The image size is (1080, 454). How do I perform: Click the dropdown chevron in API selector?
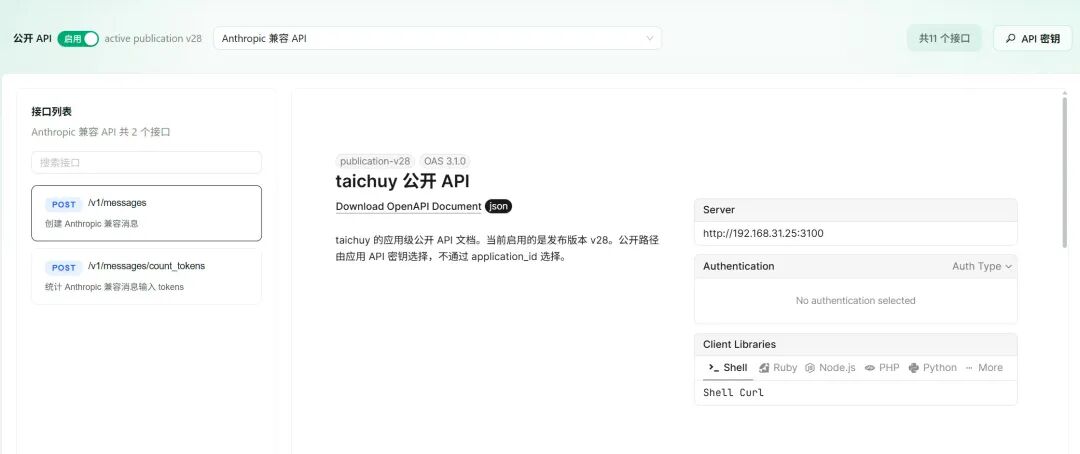[650, 39]
